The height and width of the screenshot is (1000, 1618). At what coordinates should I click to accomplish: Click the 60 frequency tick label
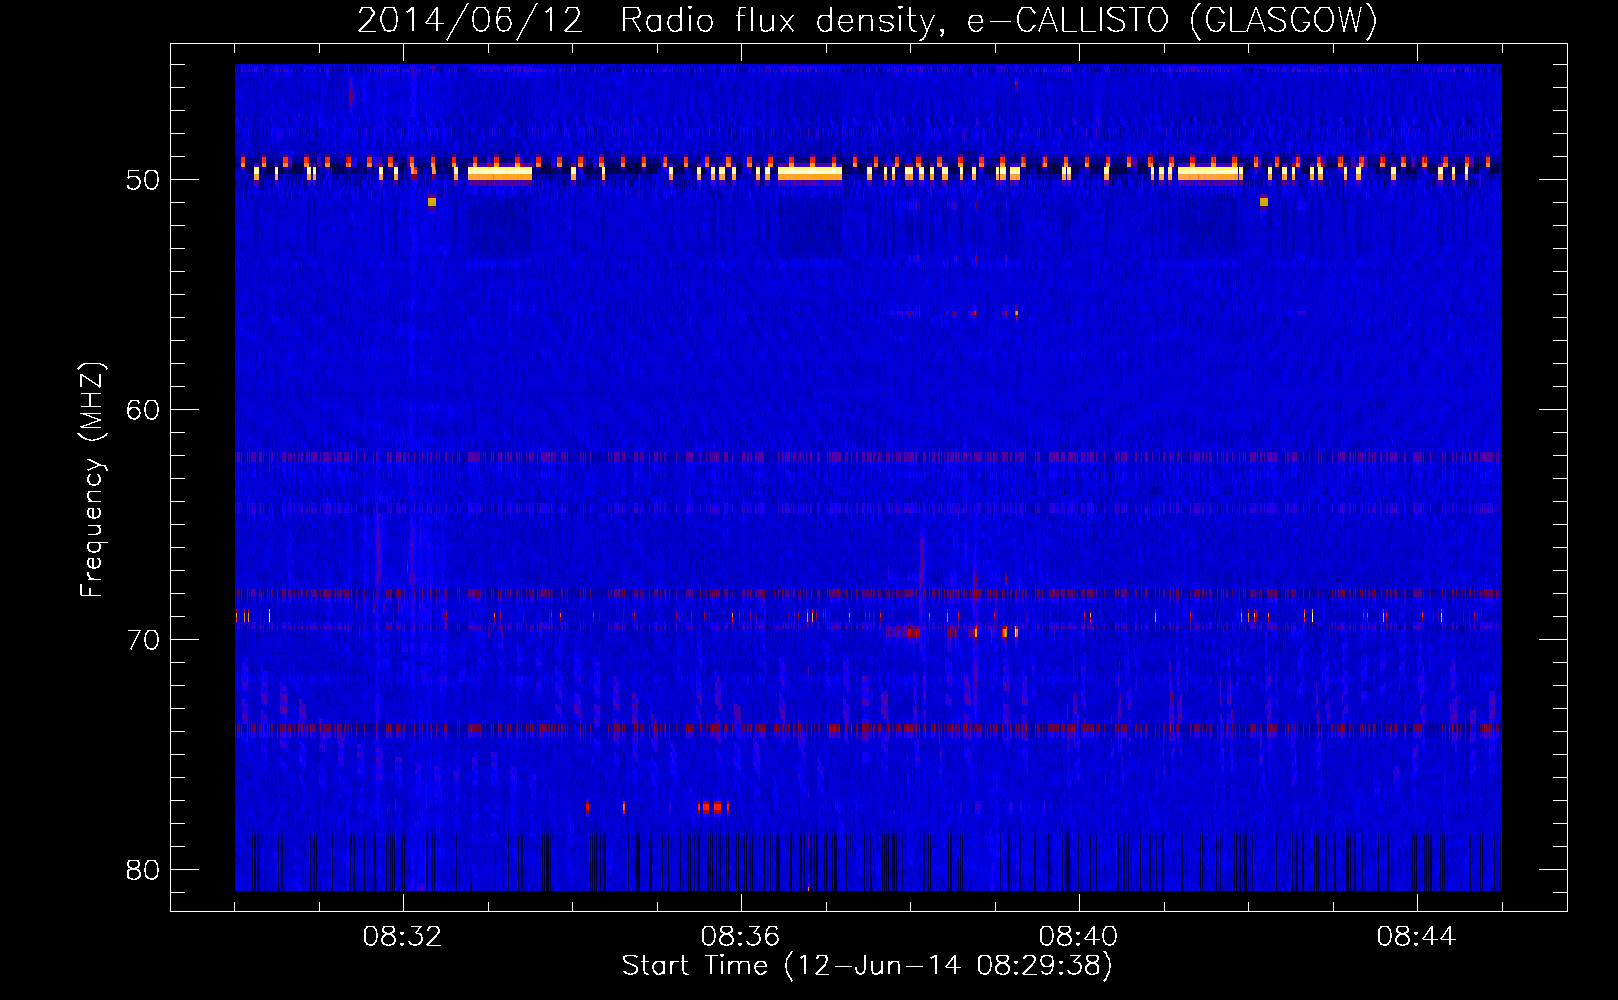point(143,410)
